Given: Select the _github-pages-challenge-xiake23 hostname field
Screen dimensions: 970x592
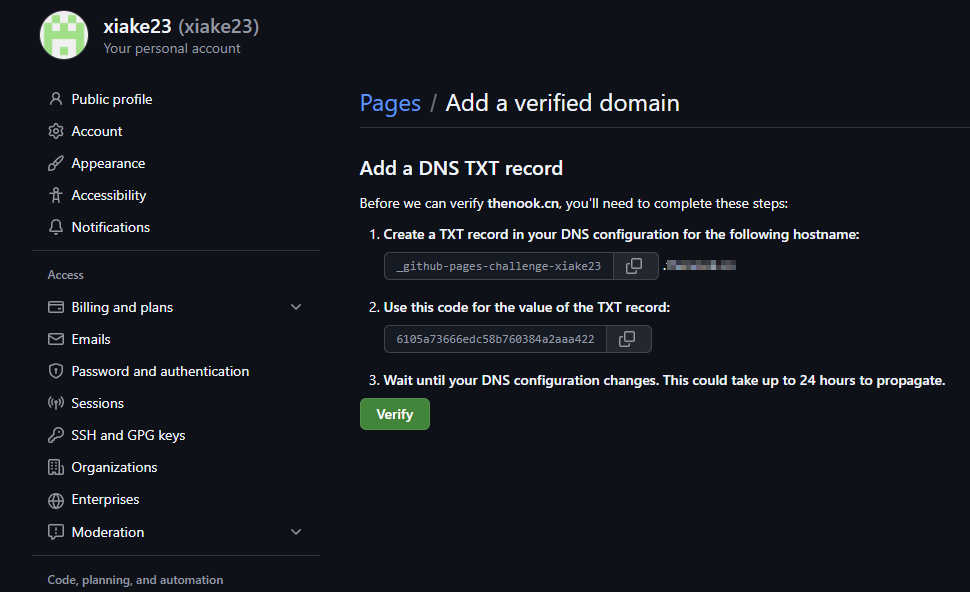Looking at the screenshot, I should click(499, 266).
